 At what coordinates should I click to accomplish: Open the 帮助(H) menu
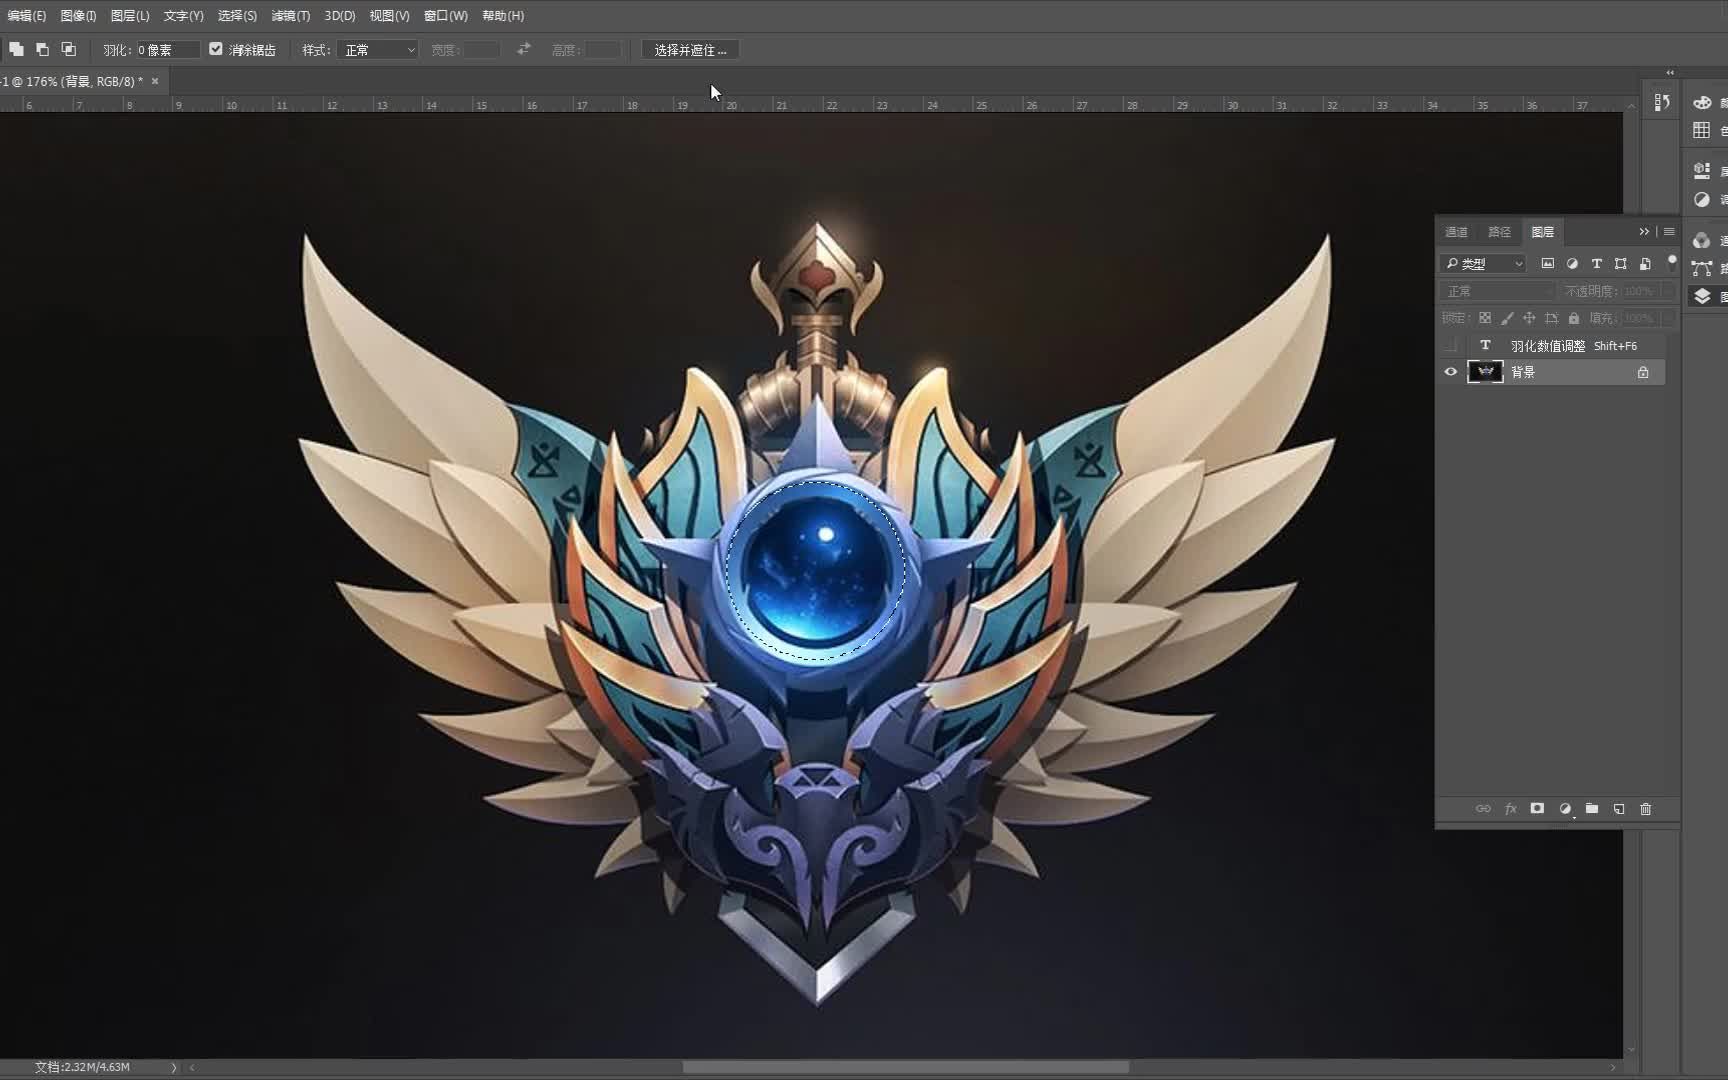coord(503,16)
